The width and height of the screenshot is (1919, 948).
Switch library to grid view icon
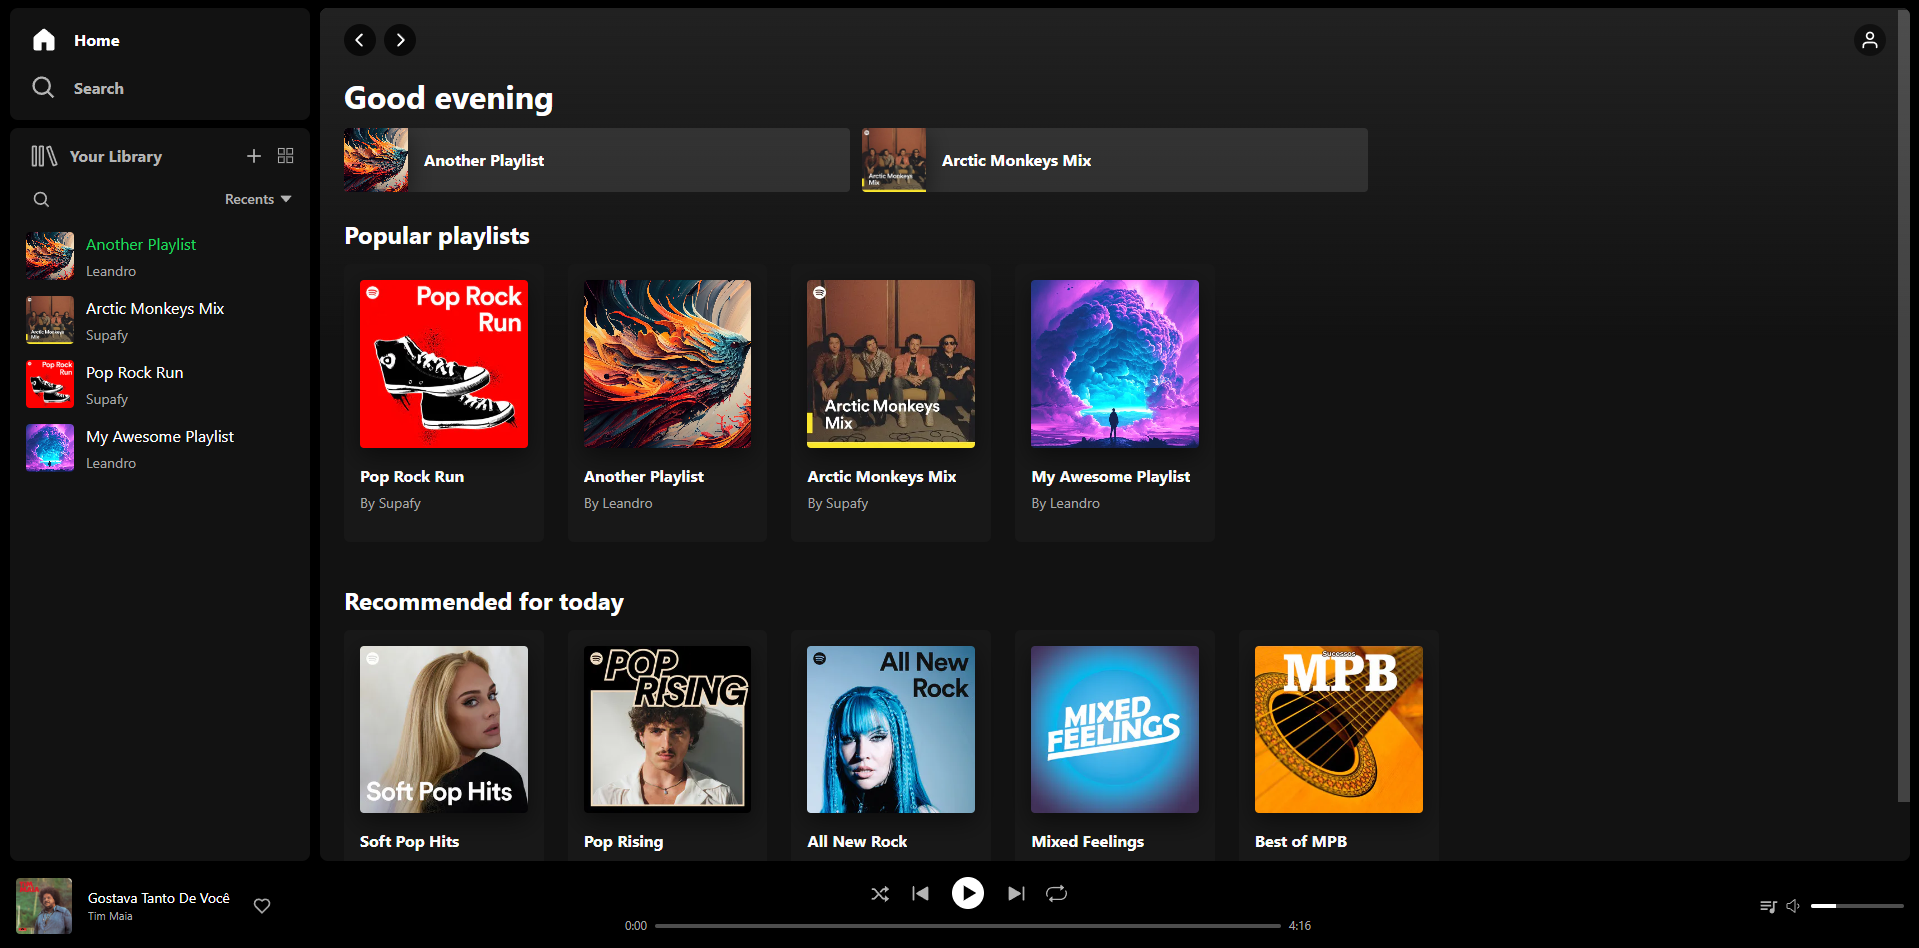click(x=286, y=156)
